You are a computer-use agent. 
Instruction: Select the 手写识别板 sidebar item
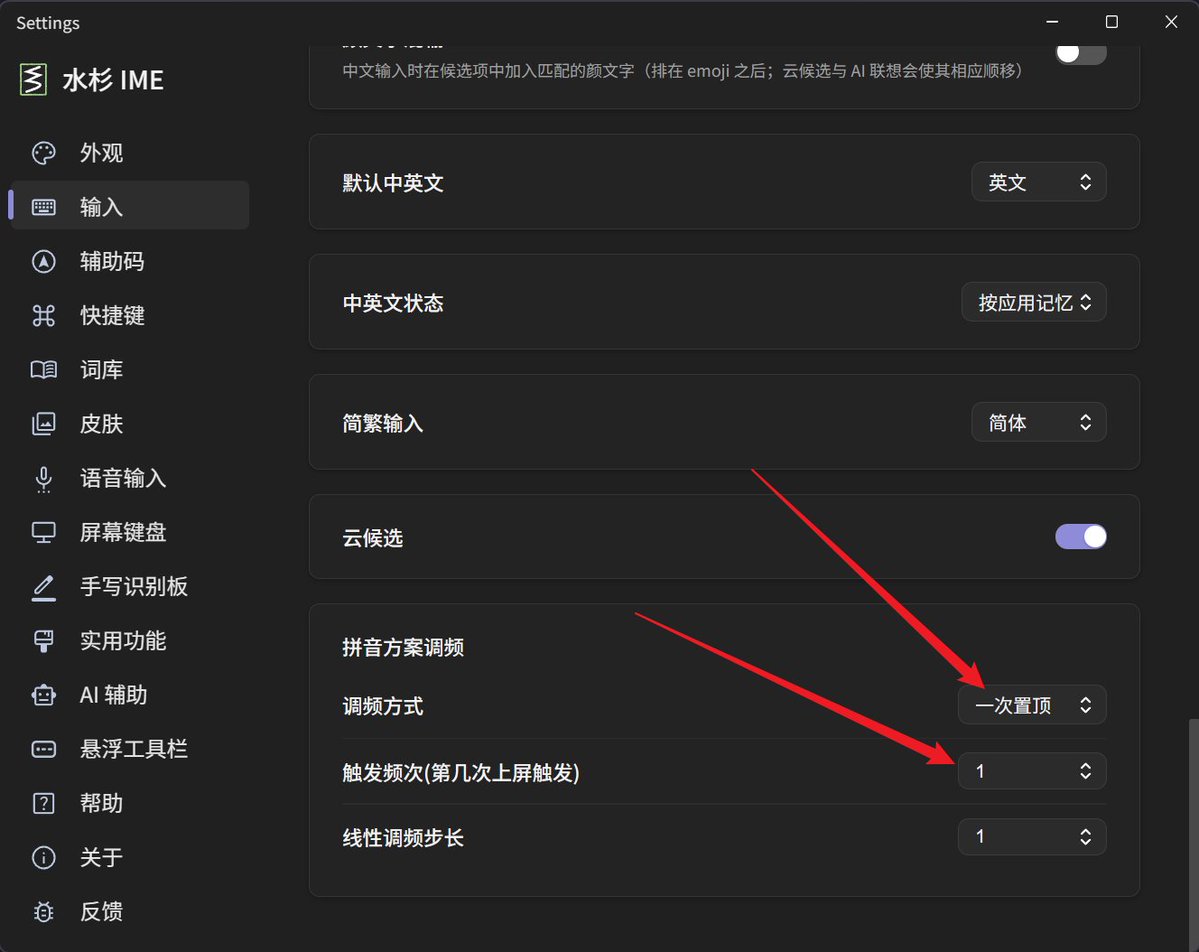point(129,586)
